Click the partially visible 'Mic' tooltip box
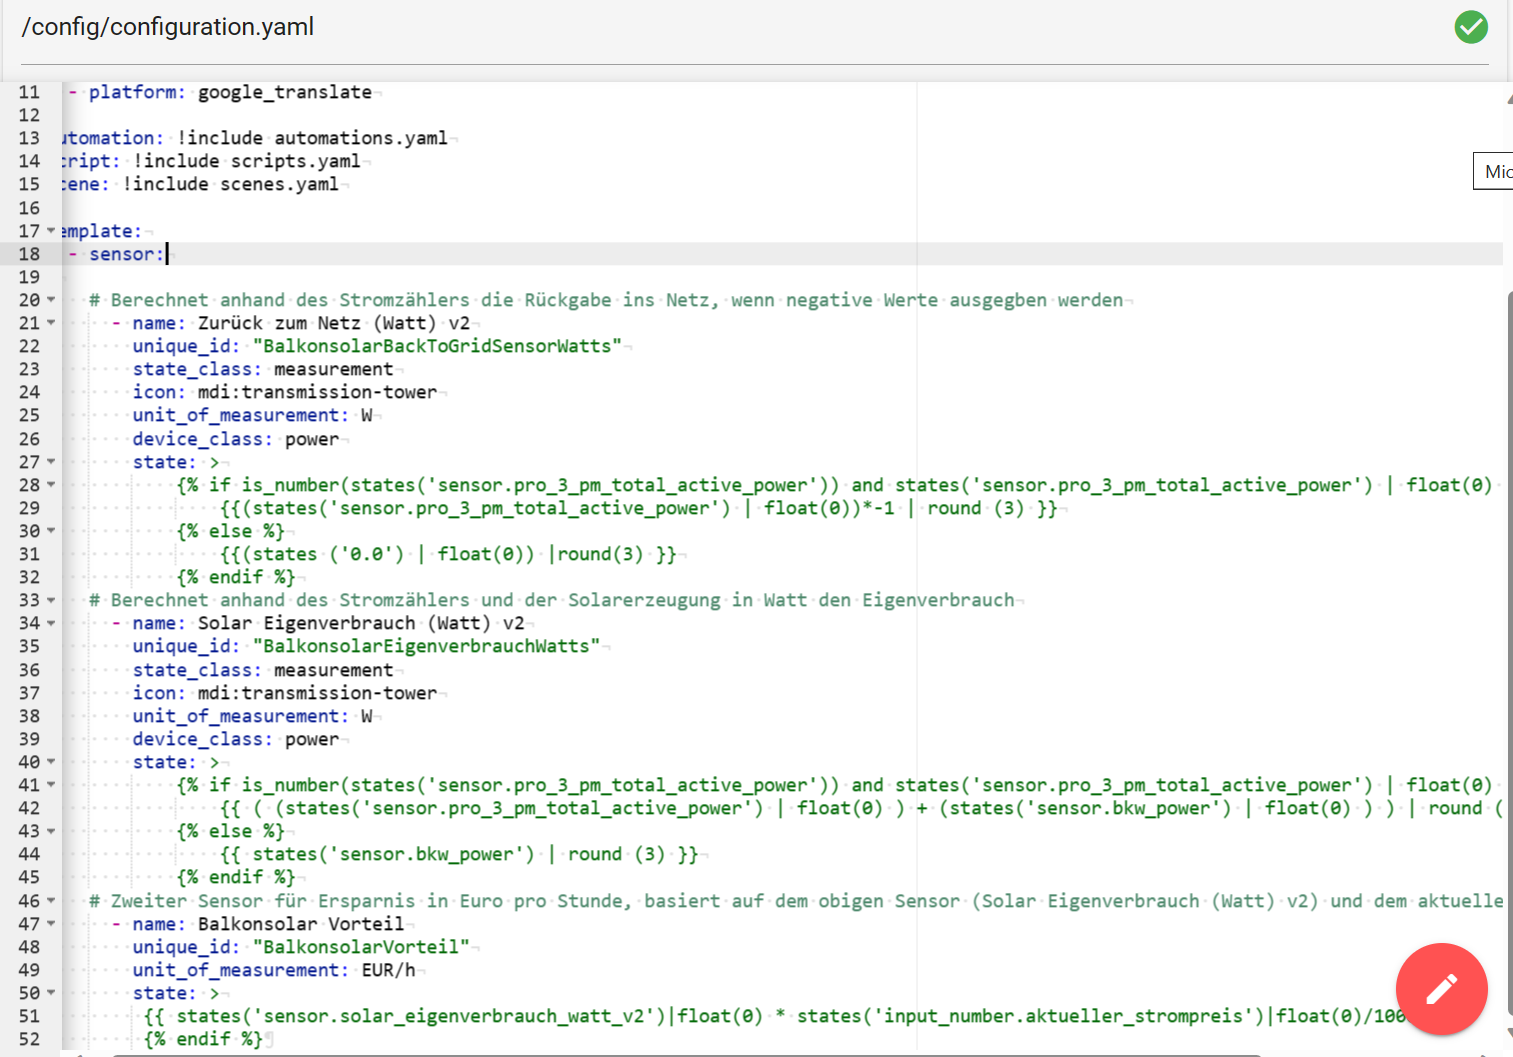Screen dimensions: 1513x1057 [x=1493, y=171]
